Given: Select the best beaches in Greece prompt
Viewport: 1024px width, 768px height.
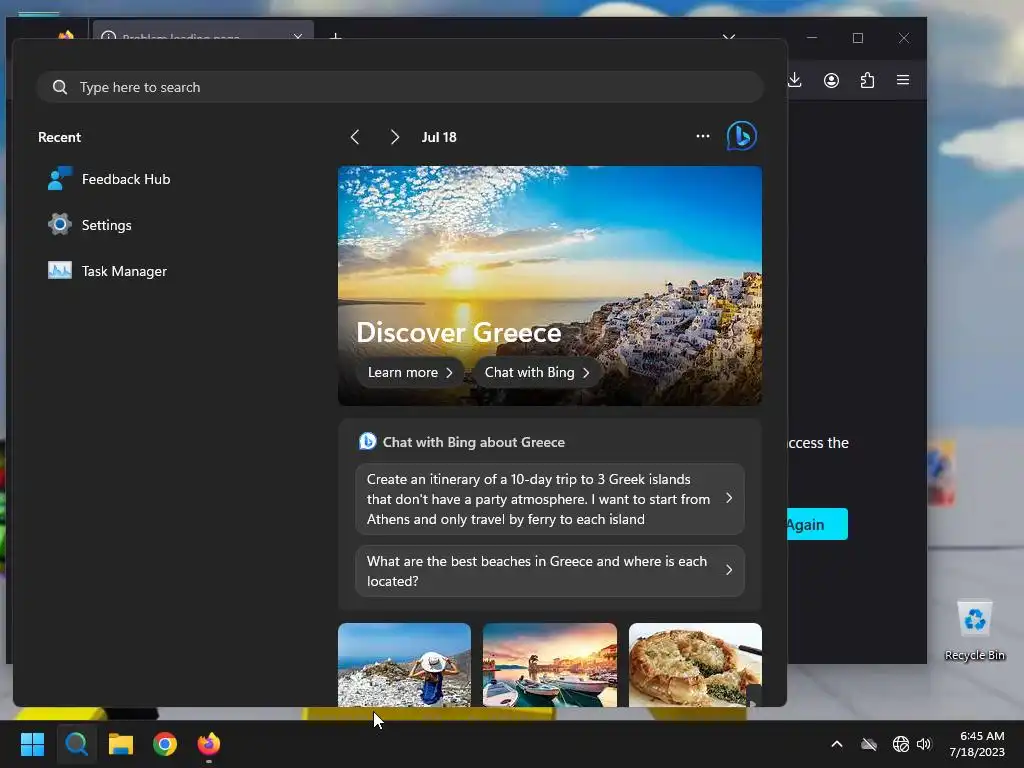Looking at the screenshot, I should coord(550,571).
